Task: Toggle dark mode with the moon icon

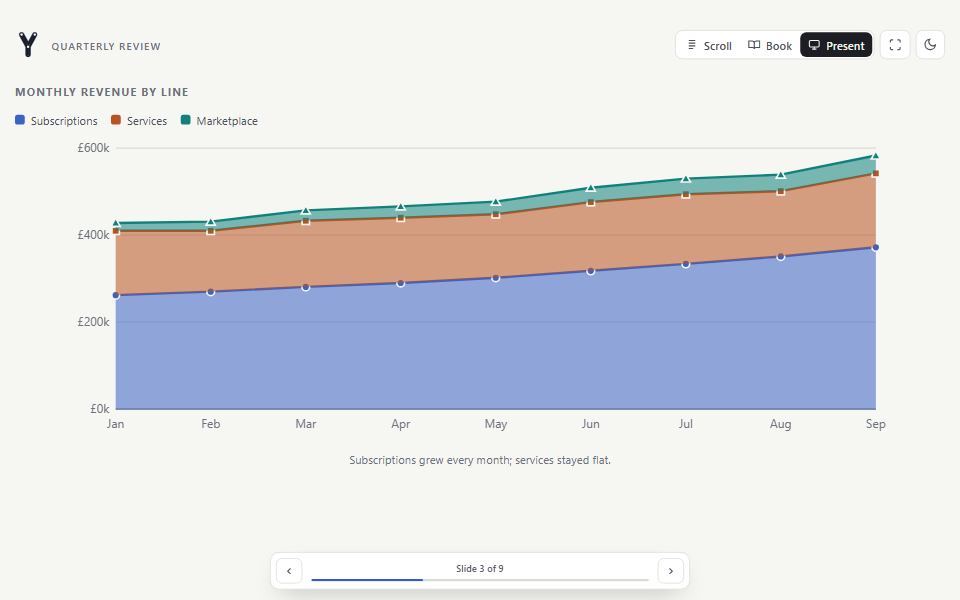Action: click(x=930, y=45)
